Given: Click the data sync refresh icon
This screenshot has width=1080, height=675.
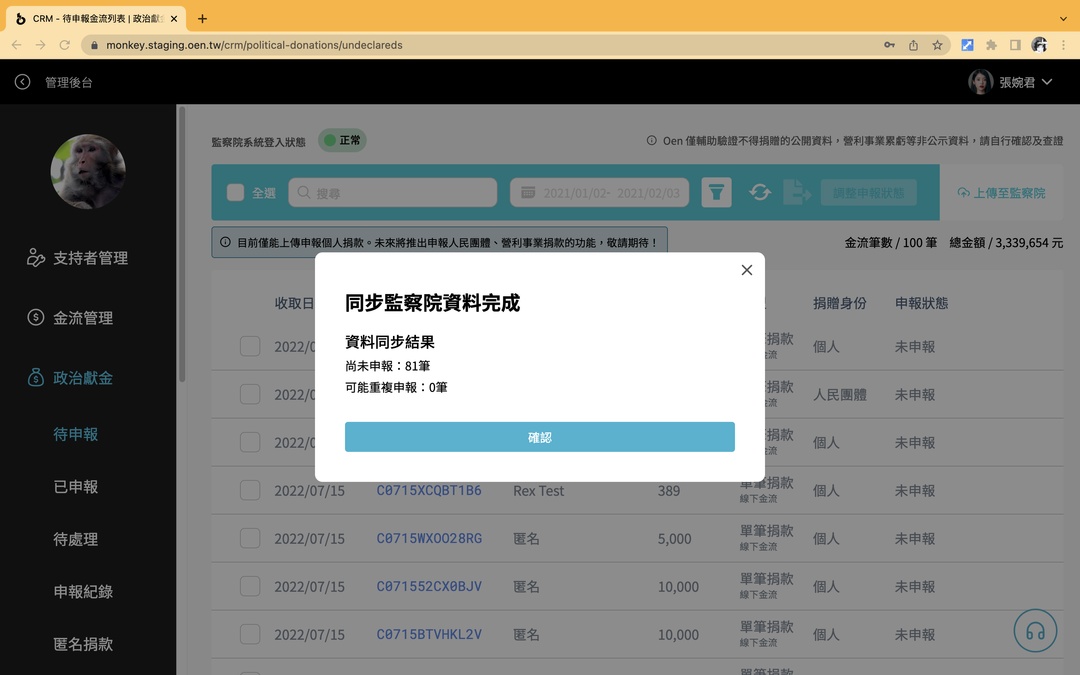Looking at the screenshot, I should click(x=760, y=191).
